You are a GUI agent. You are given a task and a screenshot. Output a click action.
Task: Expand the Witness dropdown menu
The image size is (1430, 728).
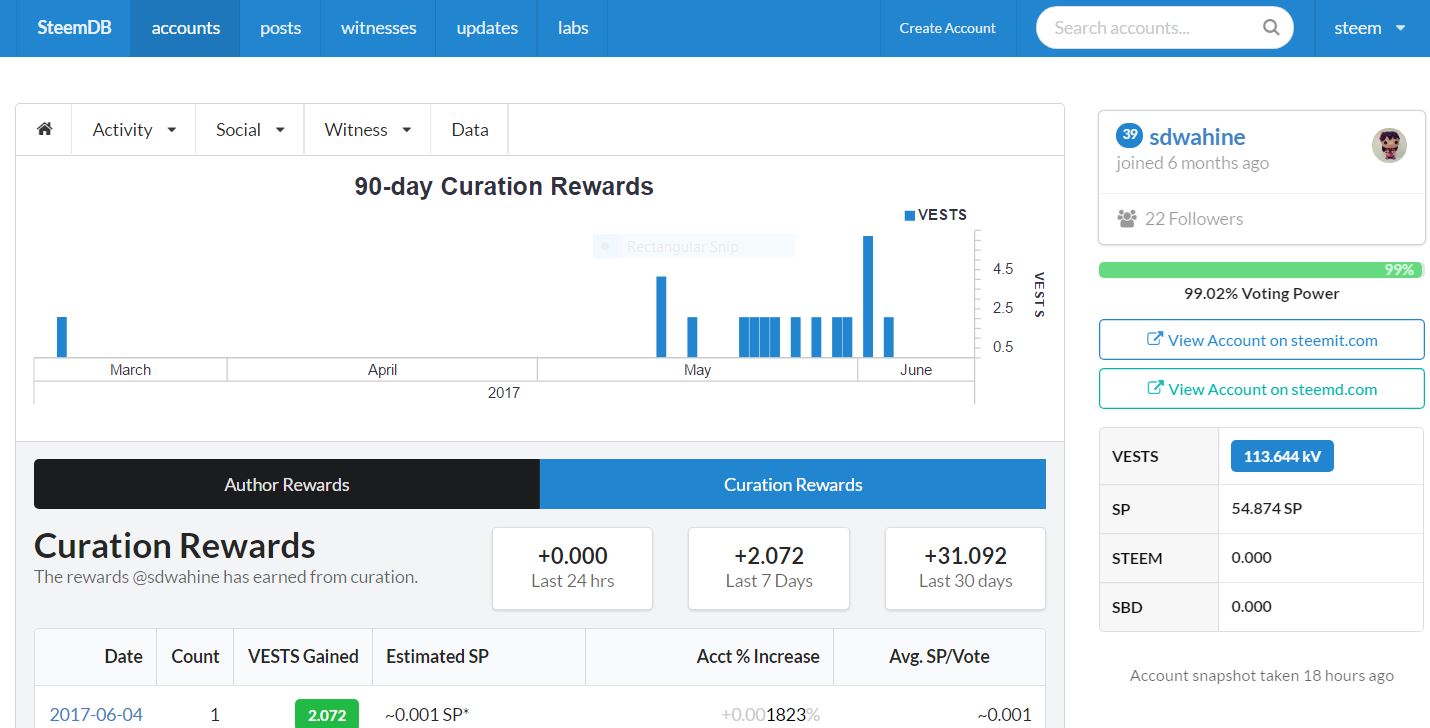368,130
